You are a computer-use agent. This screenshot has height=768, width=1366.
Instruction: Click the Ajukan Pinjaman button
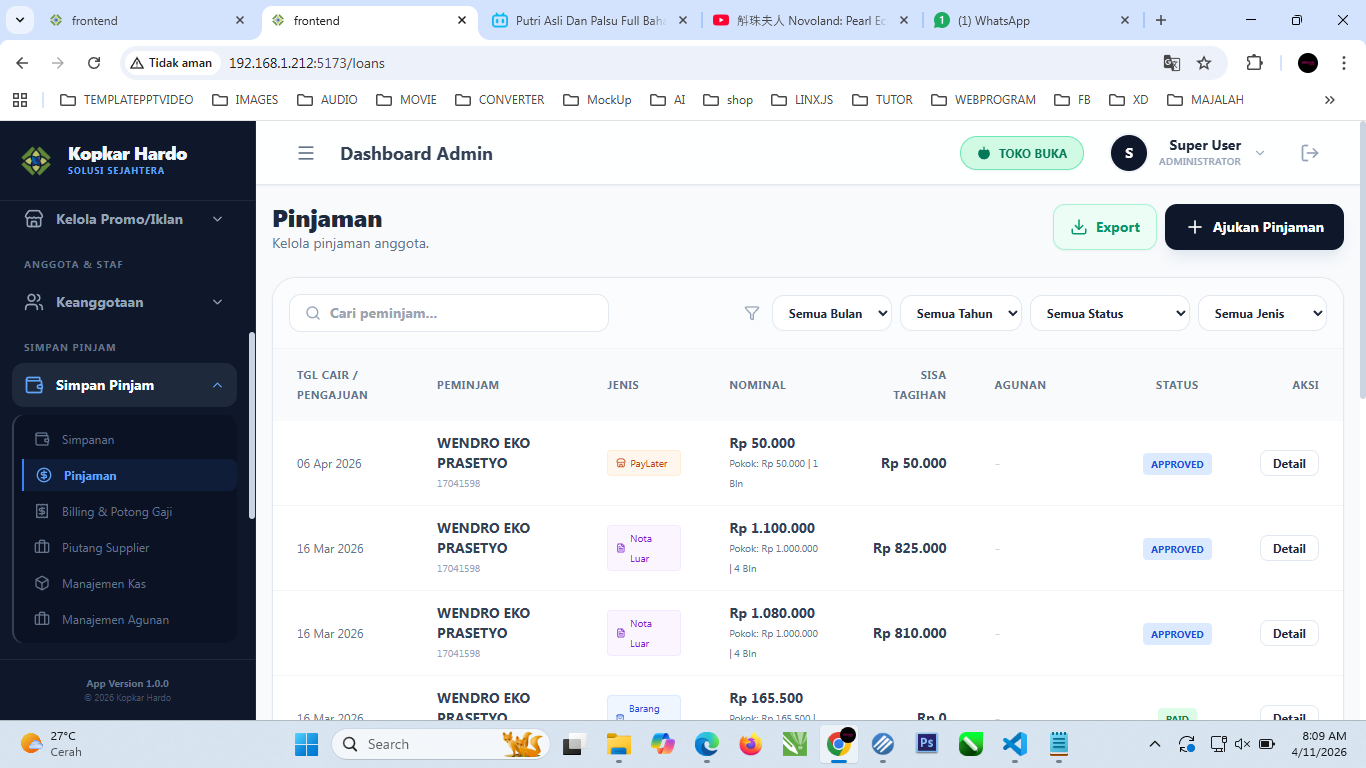(x=1254, y=227)
